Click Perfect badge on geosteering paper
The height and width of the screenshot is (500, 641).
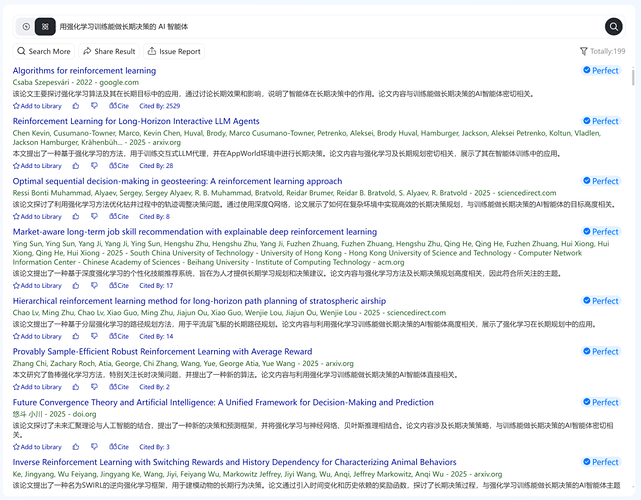click(601, 181)
